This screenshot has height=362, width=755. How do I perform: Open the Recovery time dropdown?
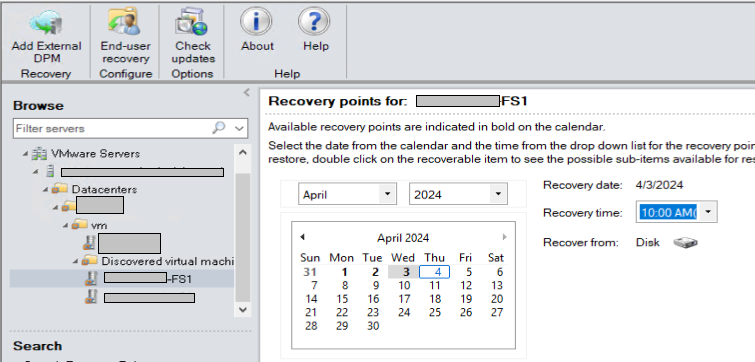click(x=707, y=212)
